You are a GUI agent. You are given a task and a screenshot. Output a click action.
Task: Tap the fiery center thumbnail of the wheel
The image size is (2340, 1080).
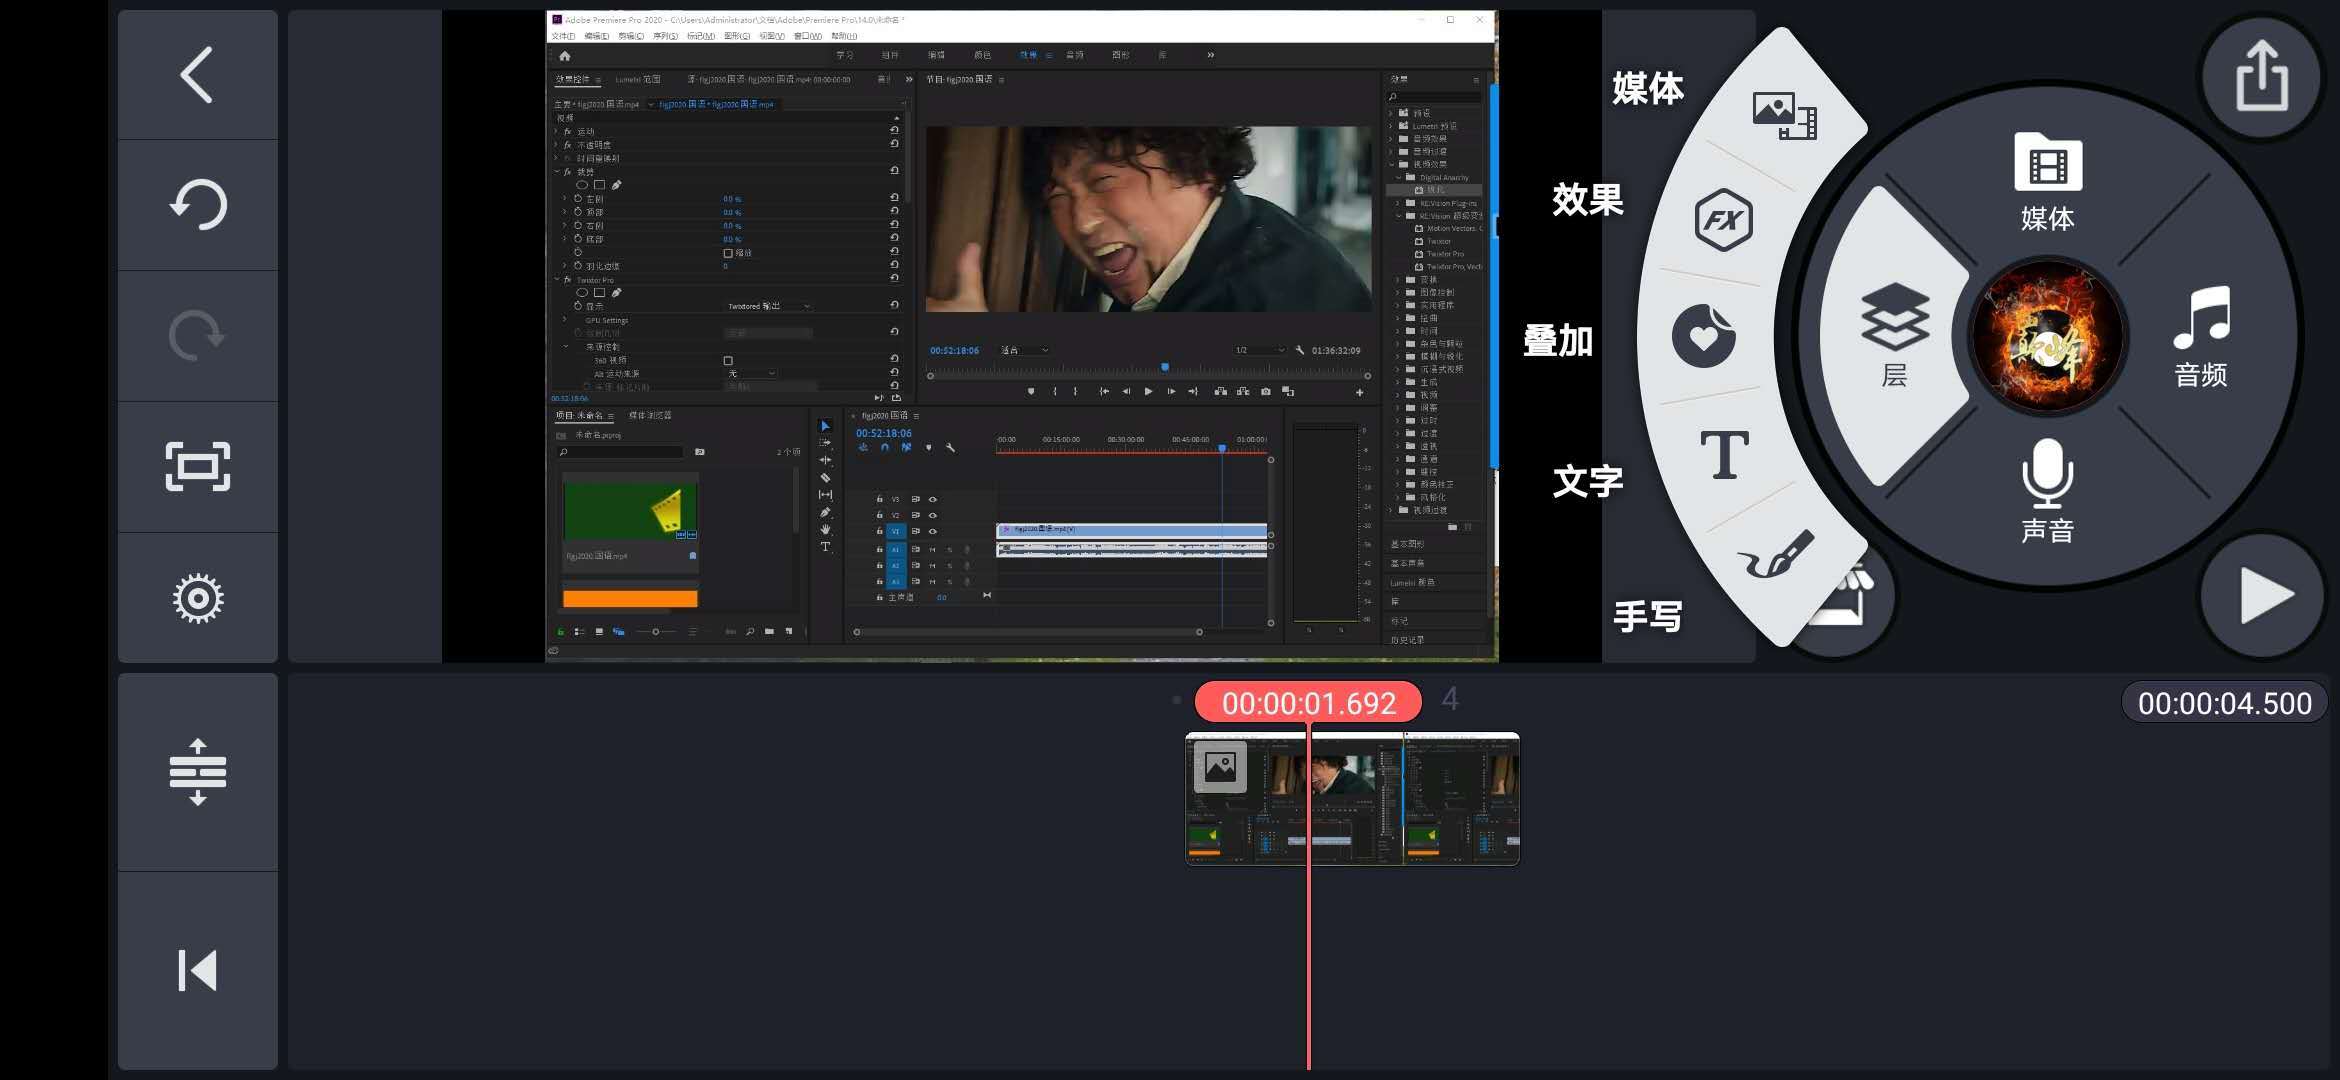tap(2047, 337)
